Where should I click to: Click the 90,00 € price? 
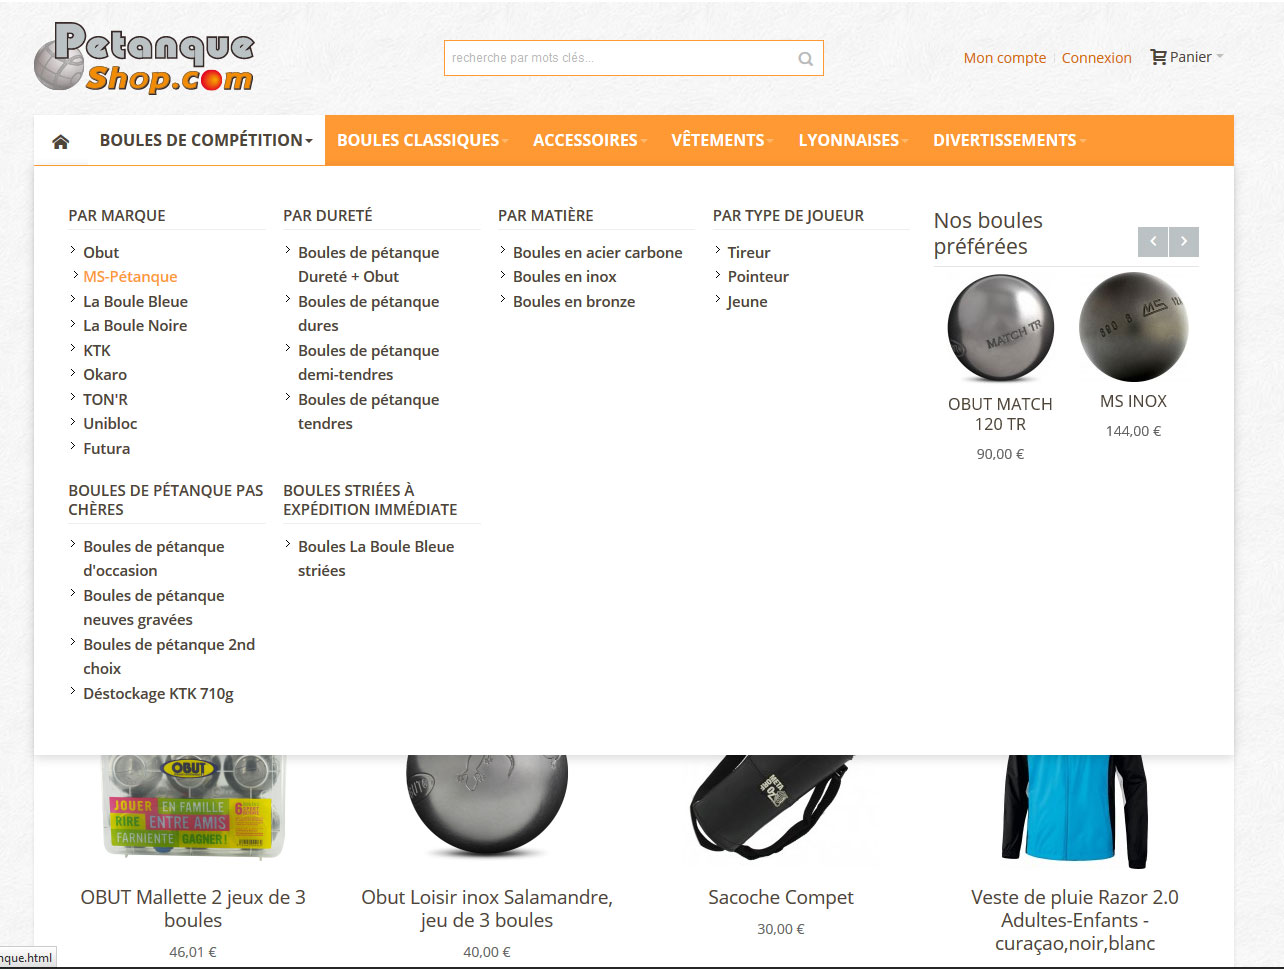[x=1000, y=454]
